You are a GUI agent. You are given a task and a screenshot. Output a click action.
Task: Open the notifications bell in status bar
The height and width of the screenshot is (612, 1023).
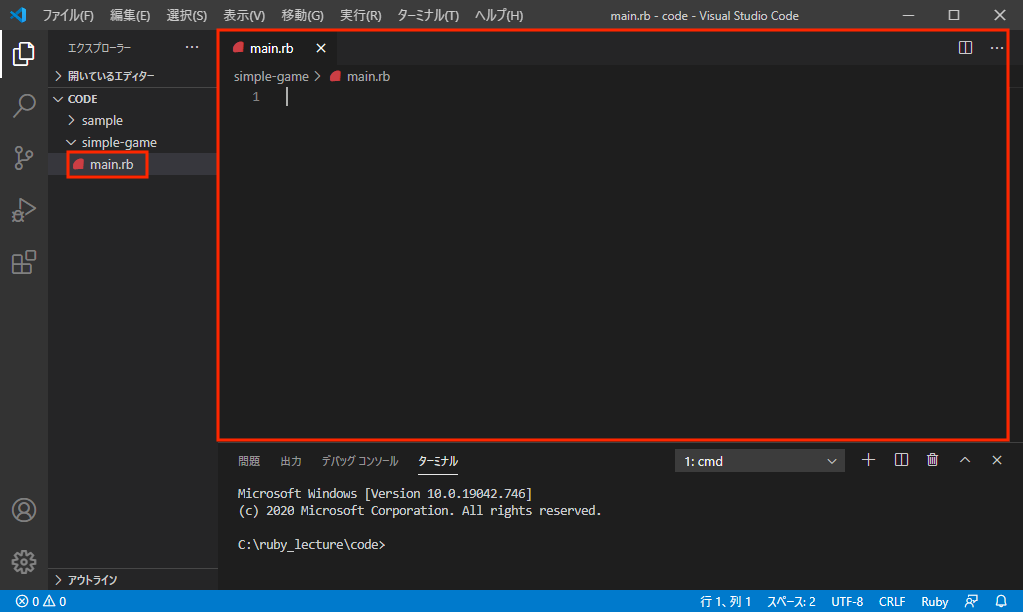click(x=1000, y=601)
